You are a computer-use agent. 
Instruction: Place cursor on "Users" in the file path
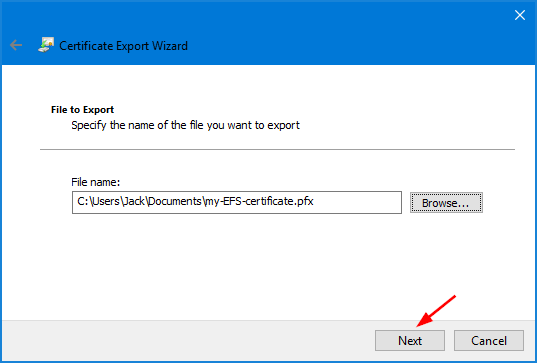pyautogui.click(x=106, y=201)
